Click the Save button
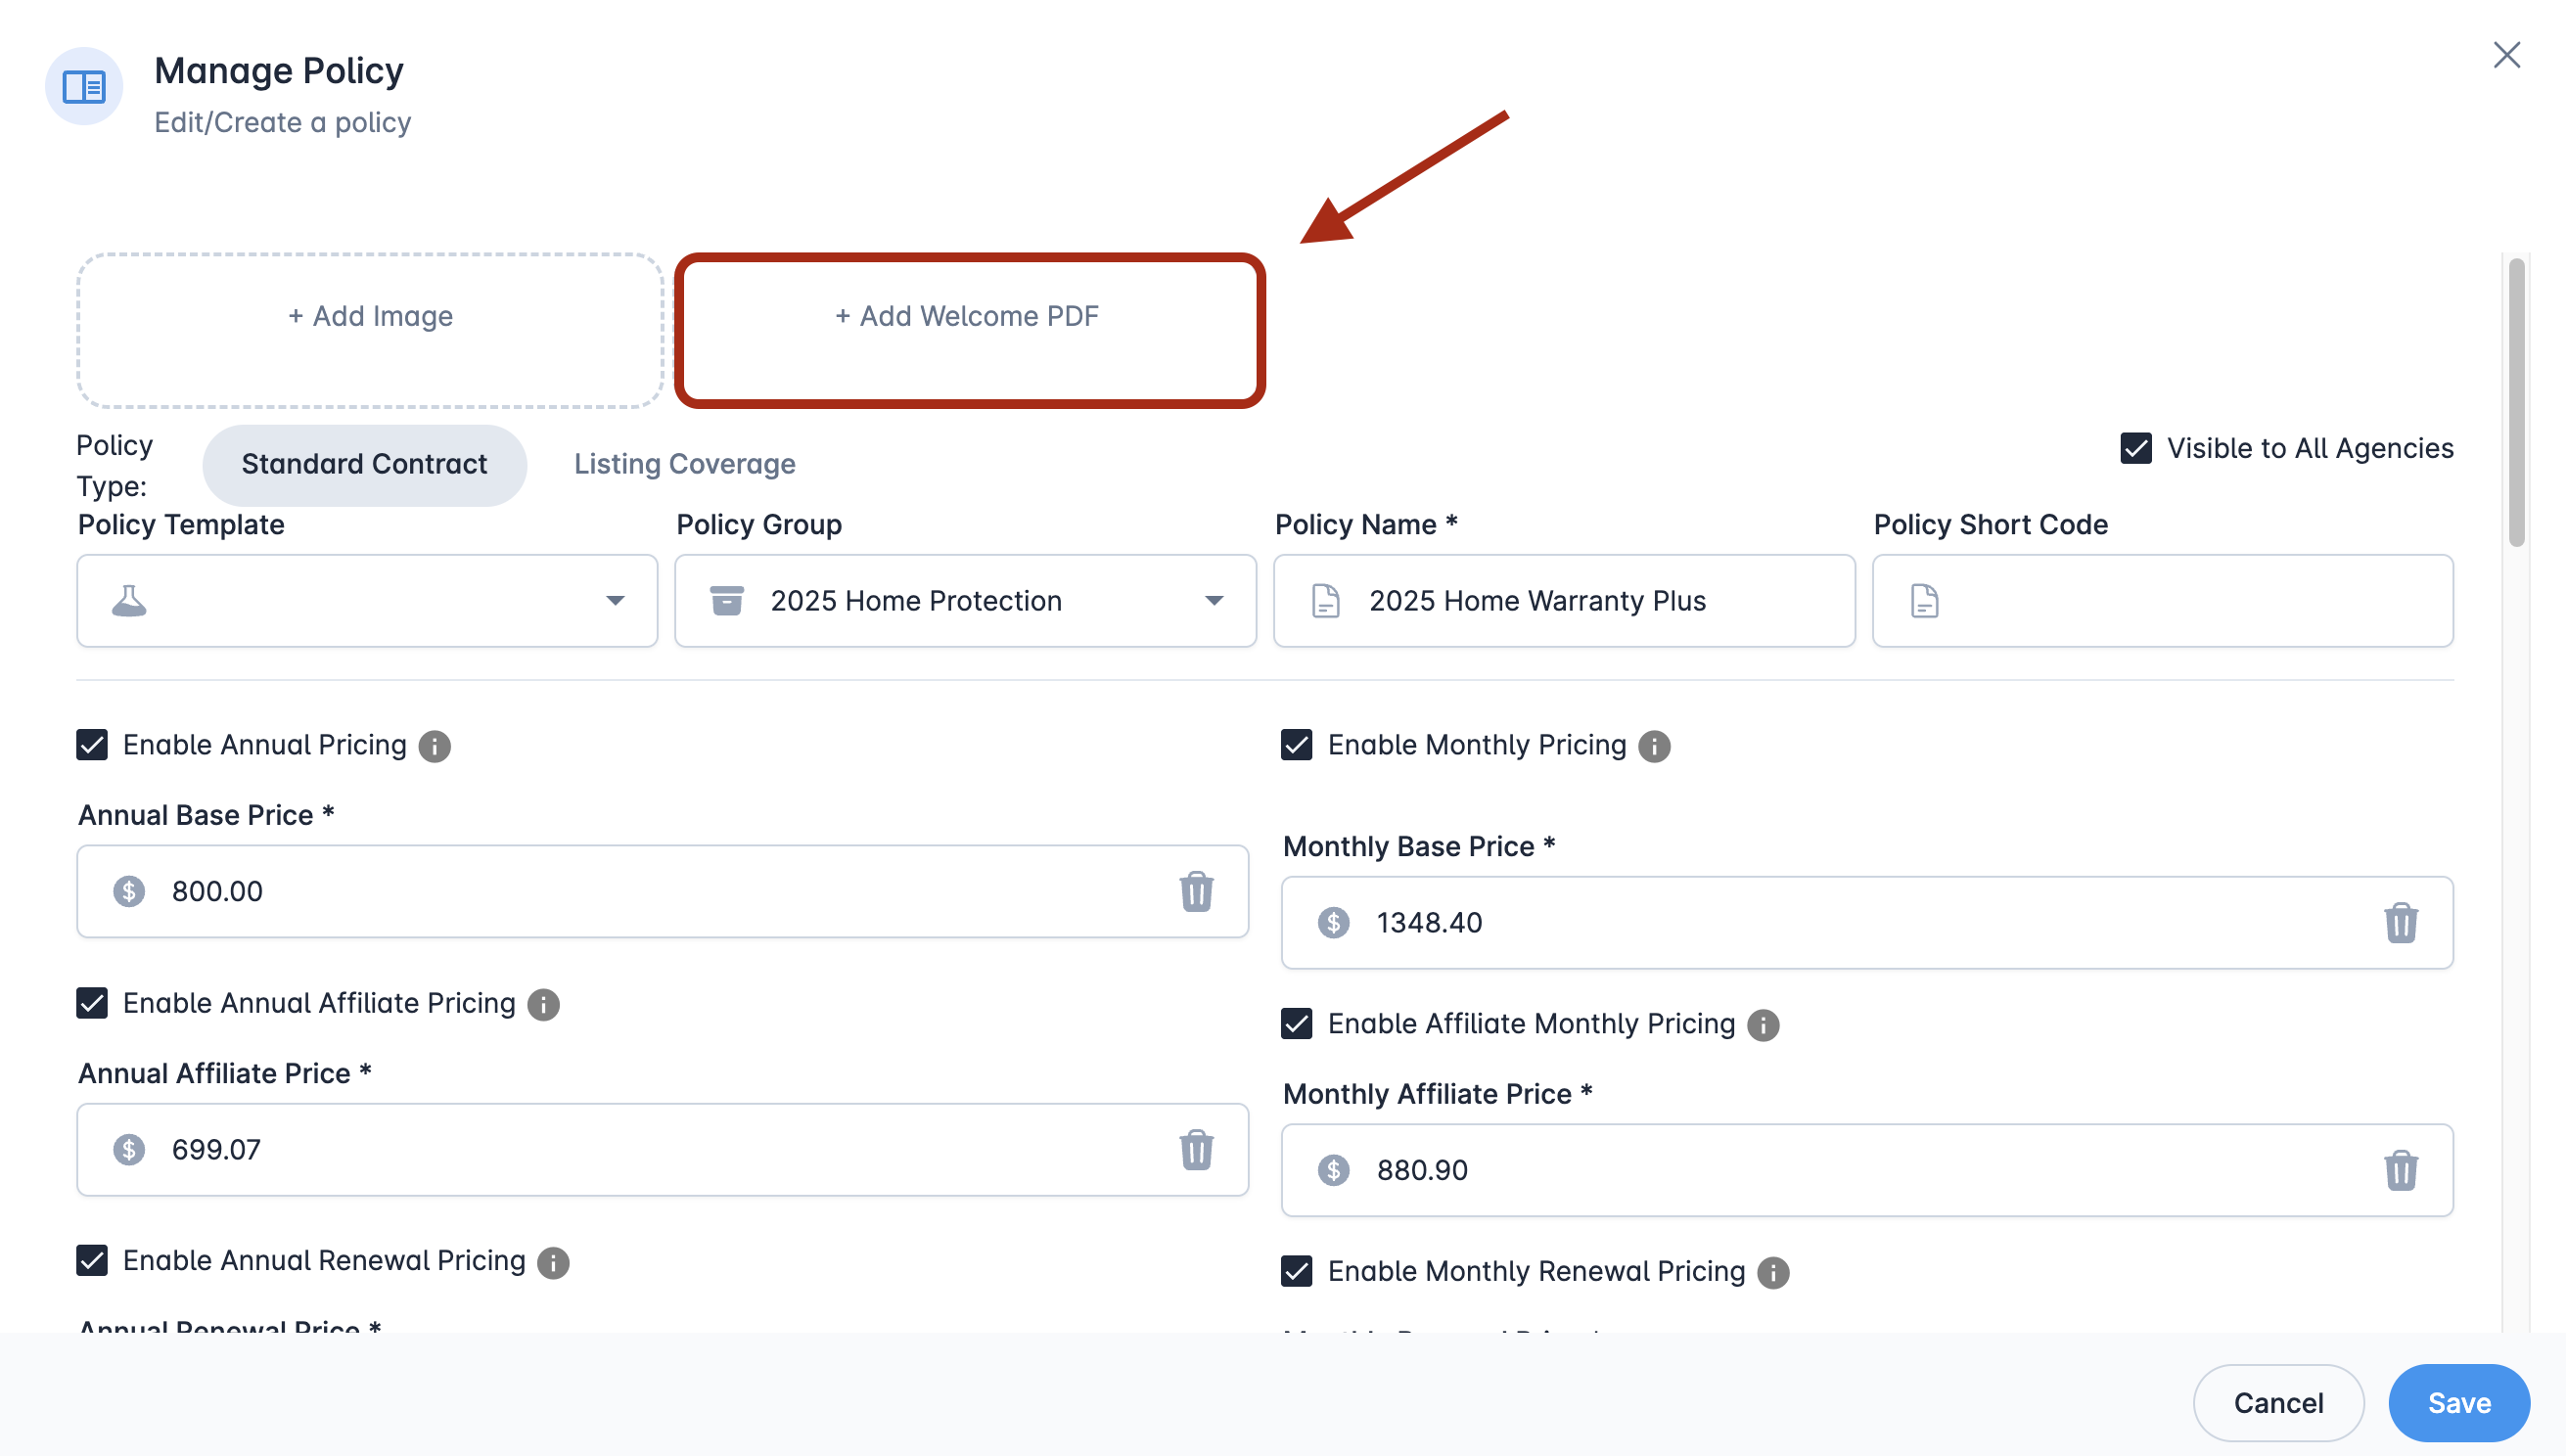2566x1456 pixels. [2458, 1402]
